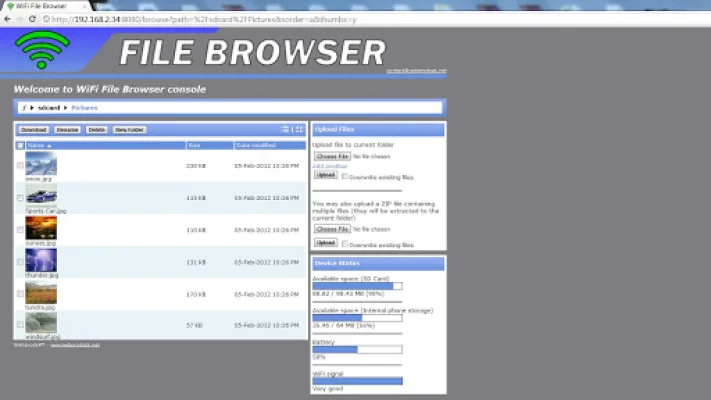Tick the checkbox beside sunset.jpg
The image size is (711, 400).
[20, 231]
